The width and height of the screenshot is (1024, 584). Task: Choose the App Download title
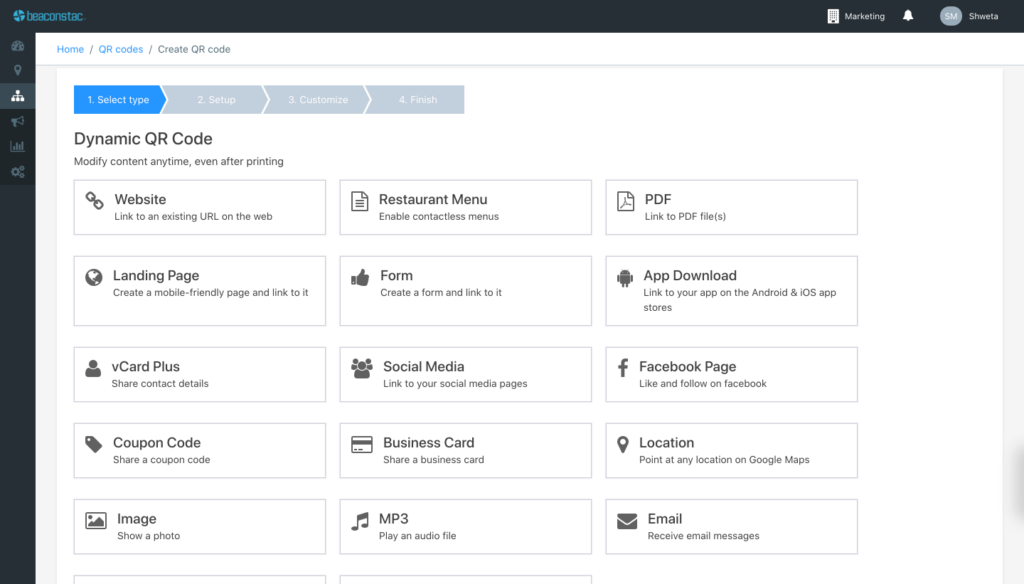[690, 276]
